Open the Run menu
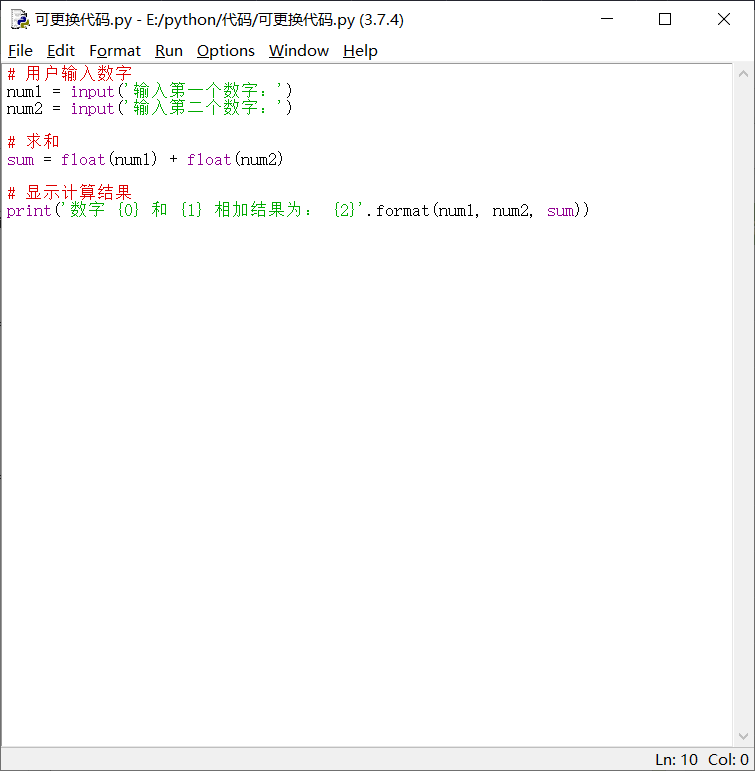Image resolution: width=755 pixels, height=771 pixels. coord(169,51)
